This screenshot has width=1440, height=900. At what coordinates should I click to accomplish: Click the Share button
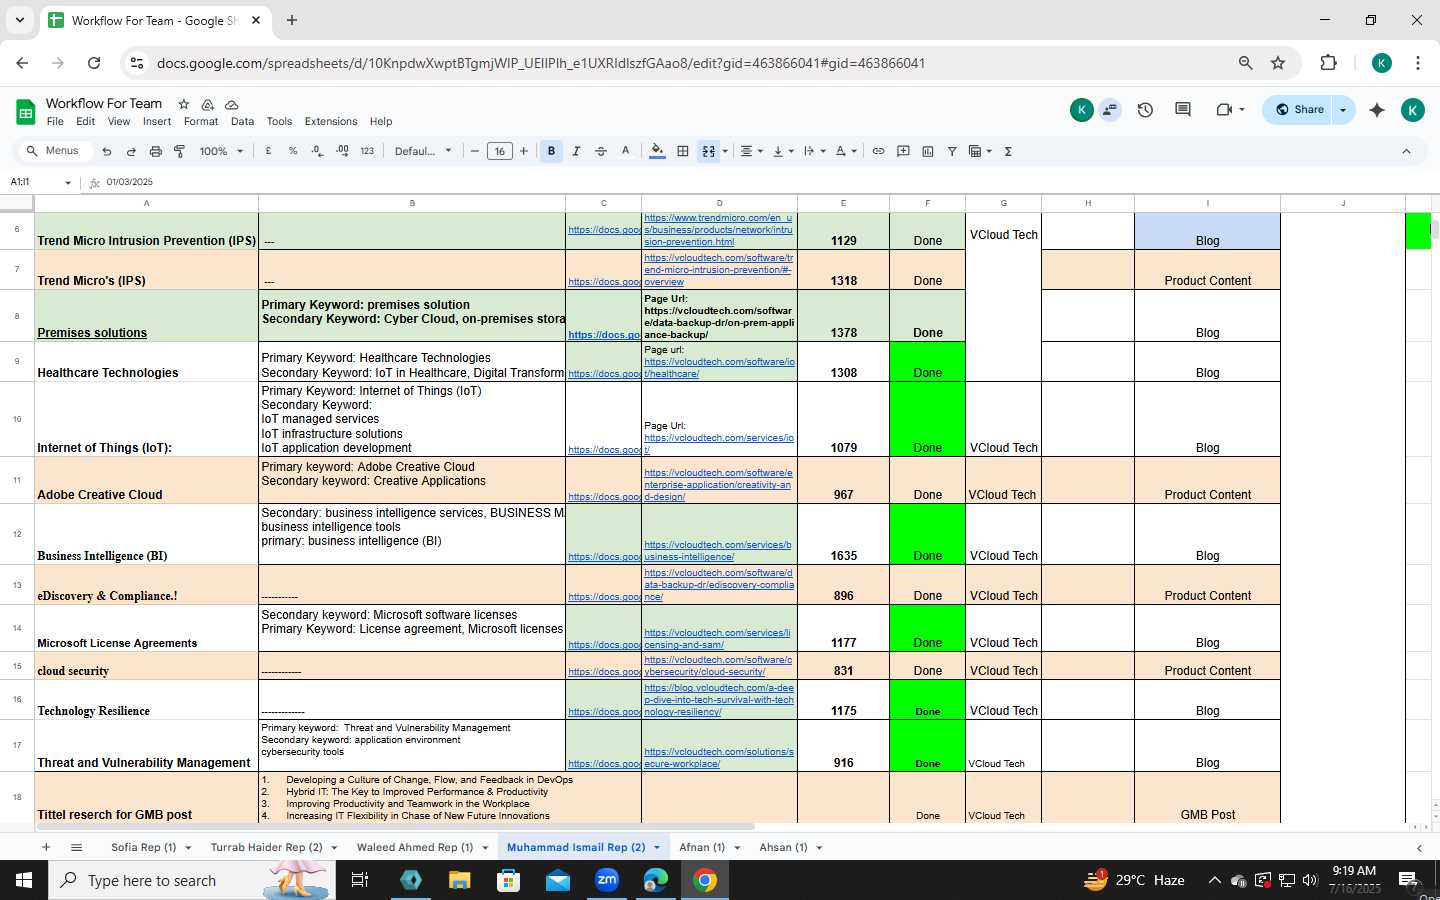pos(1299,110)
